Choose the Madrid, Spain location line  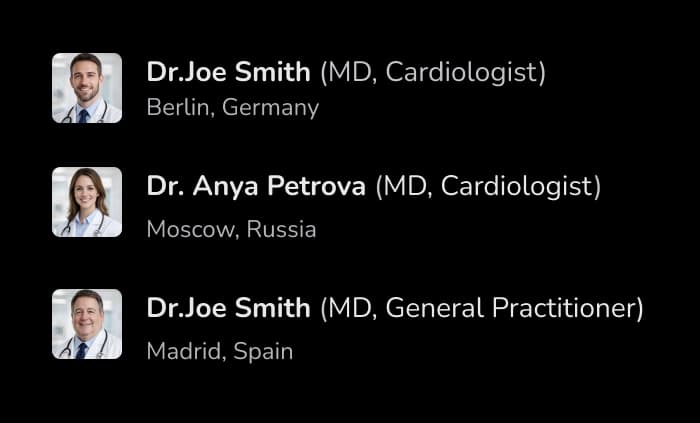(220, 352)
